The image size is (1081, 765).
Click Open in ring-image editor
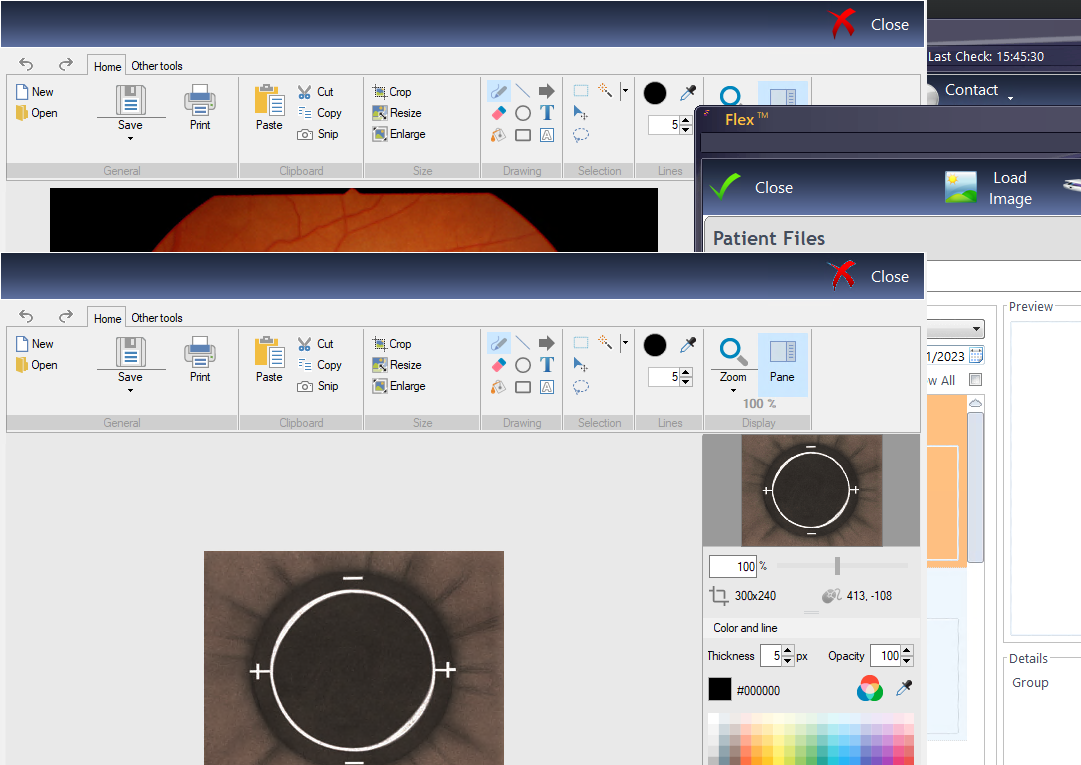tap(37, 365)
